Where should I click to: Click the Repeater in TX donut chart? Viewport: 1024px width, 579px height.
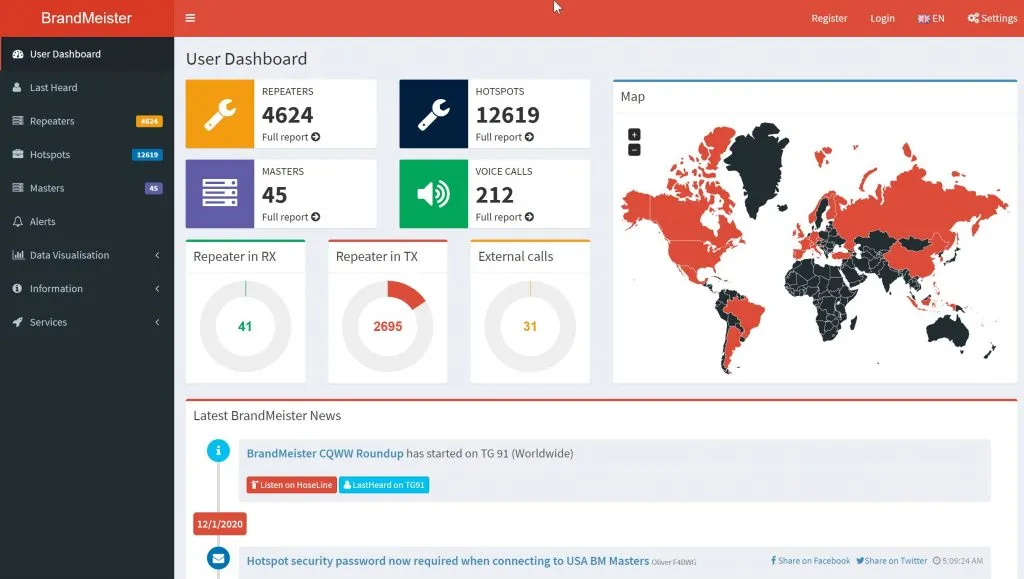tap(388, 326)
